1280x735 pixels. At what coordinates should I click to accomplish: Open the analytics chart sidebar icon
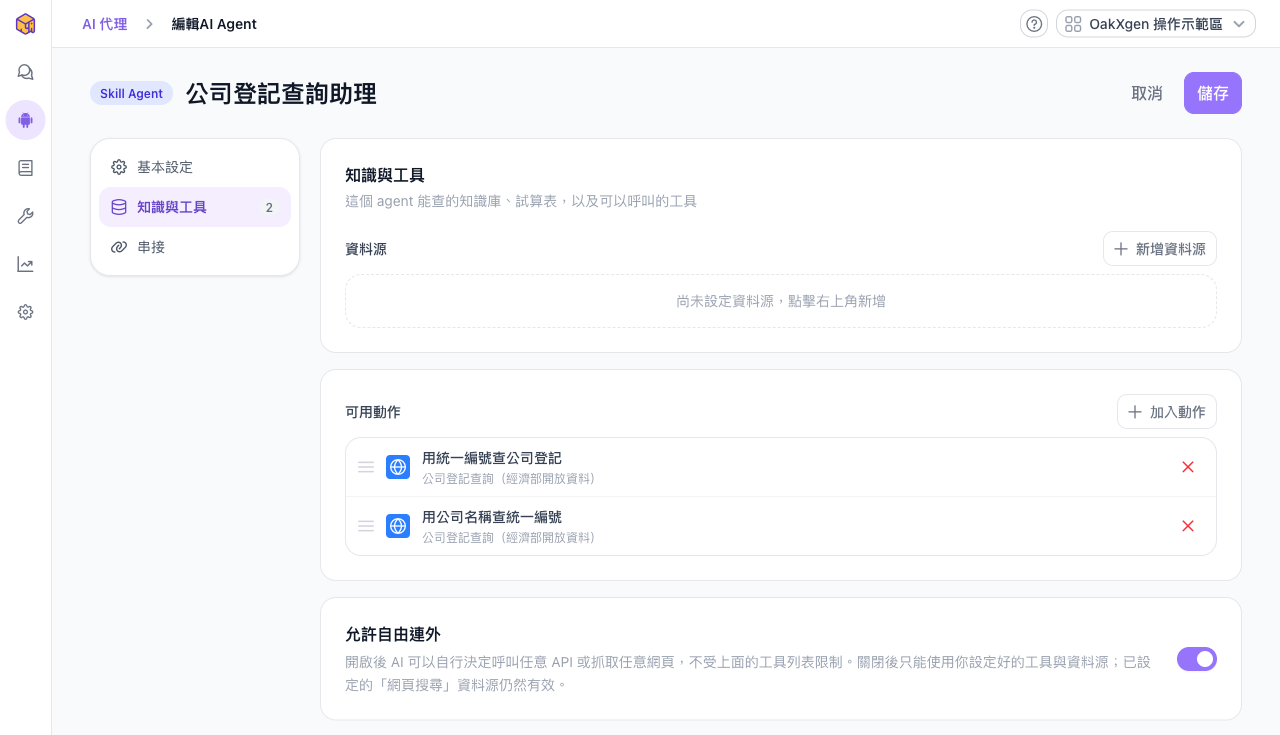point(26,264)
